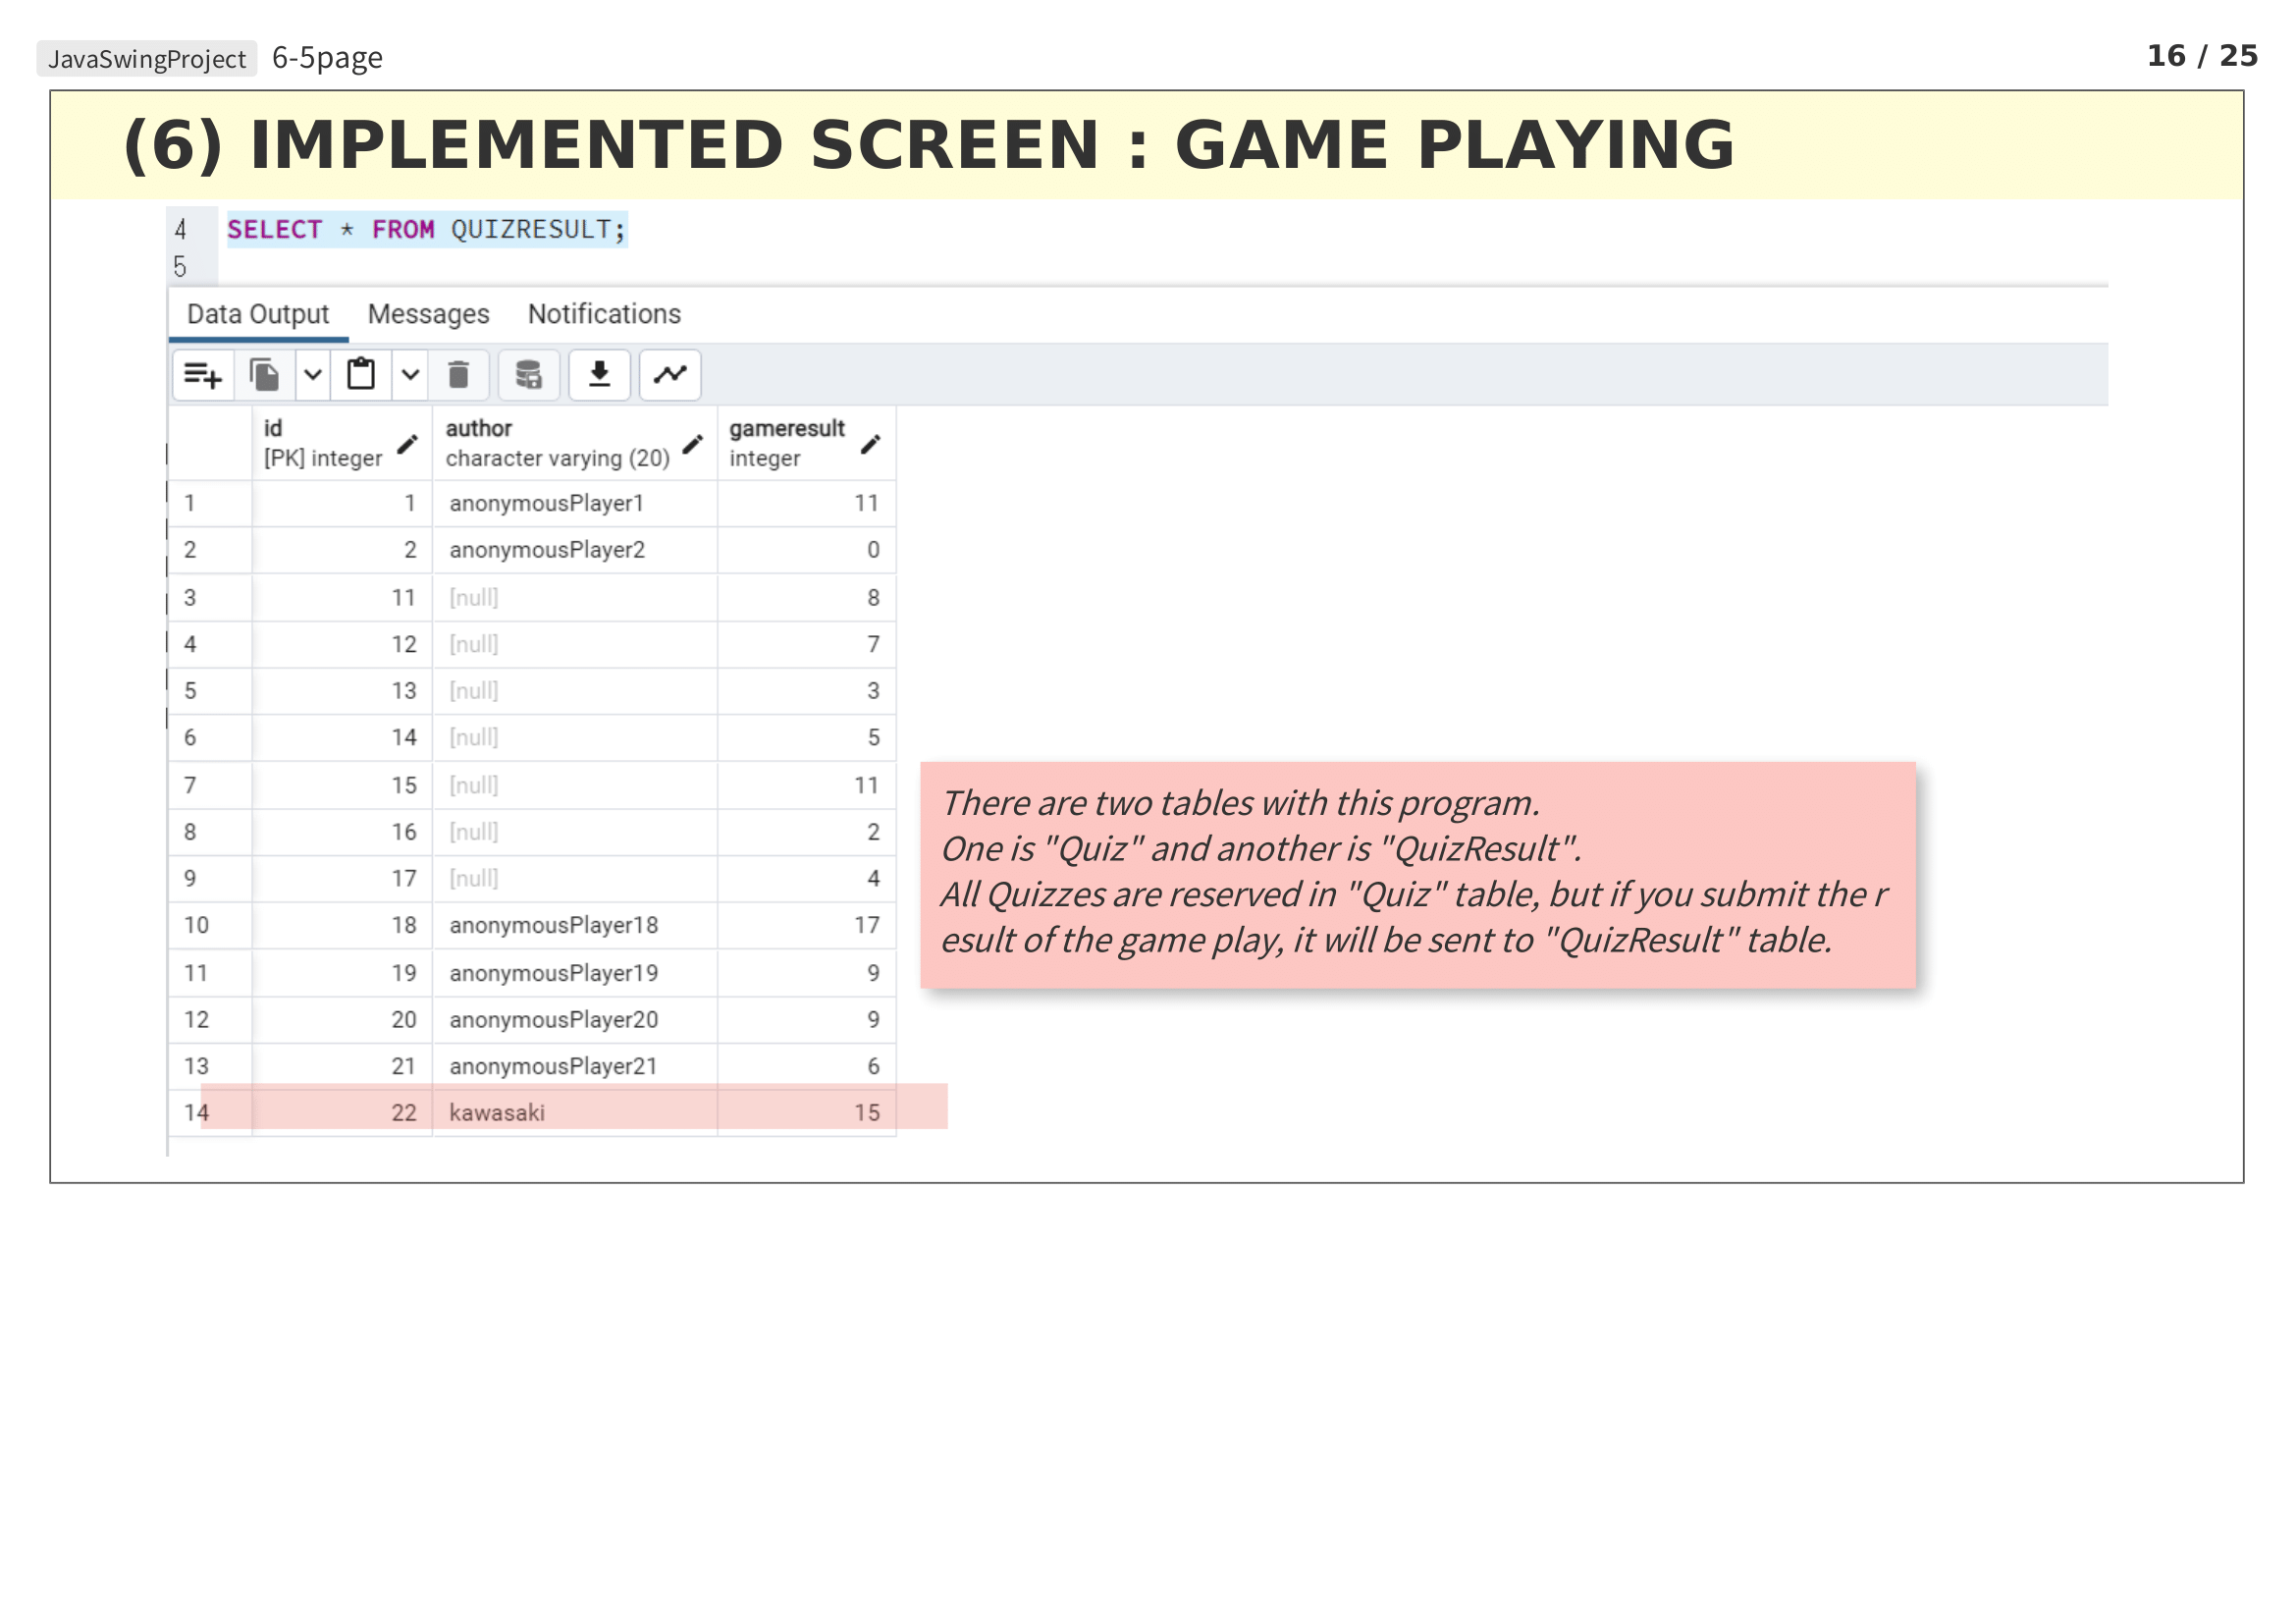The height and width of the screenshot is (1623, 2296).
Task: Click the id column edit pencil
Action: pos(407,444)
